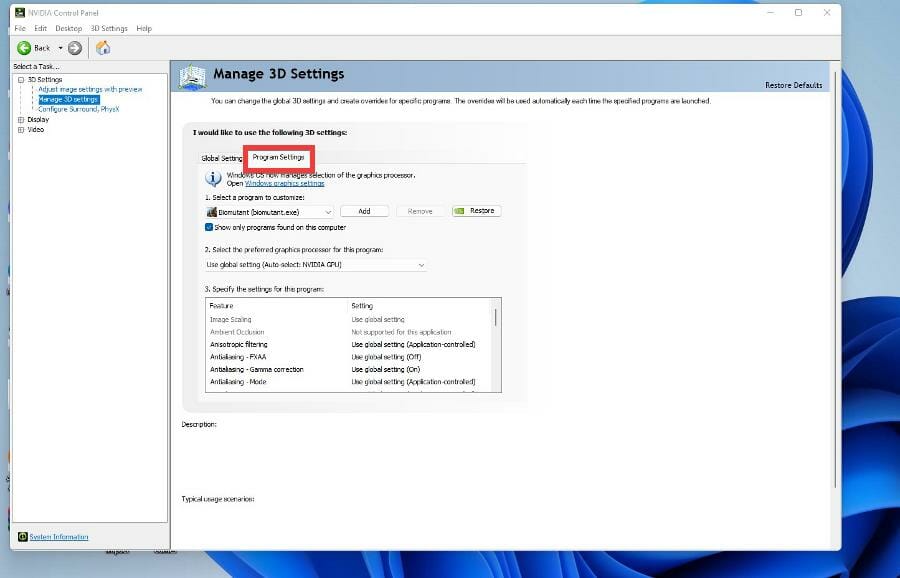Select Manage 3D settings in tree
900x578 pixels.
point(68,99)
